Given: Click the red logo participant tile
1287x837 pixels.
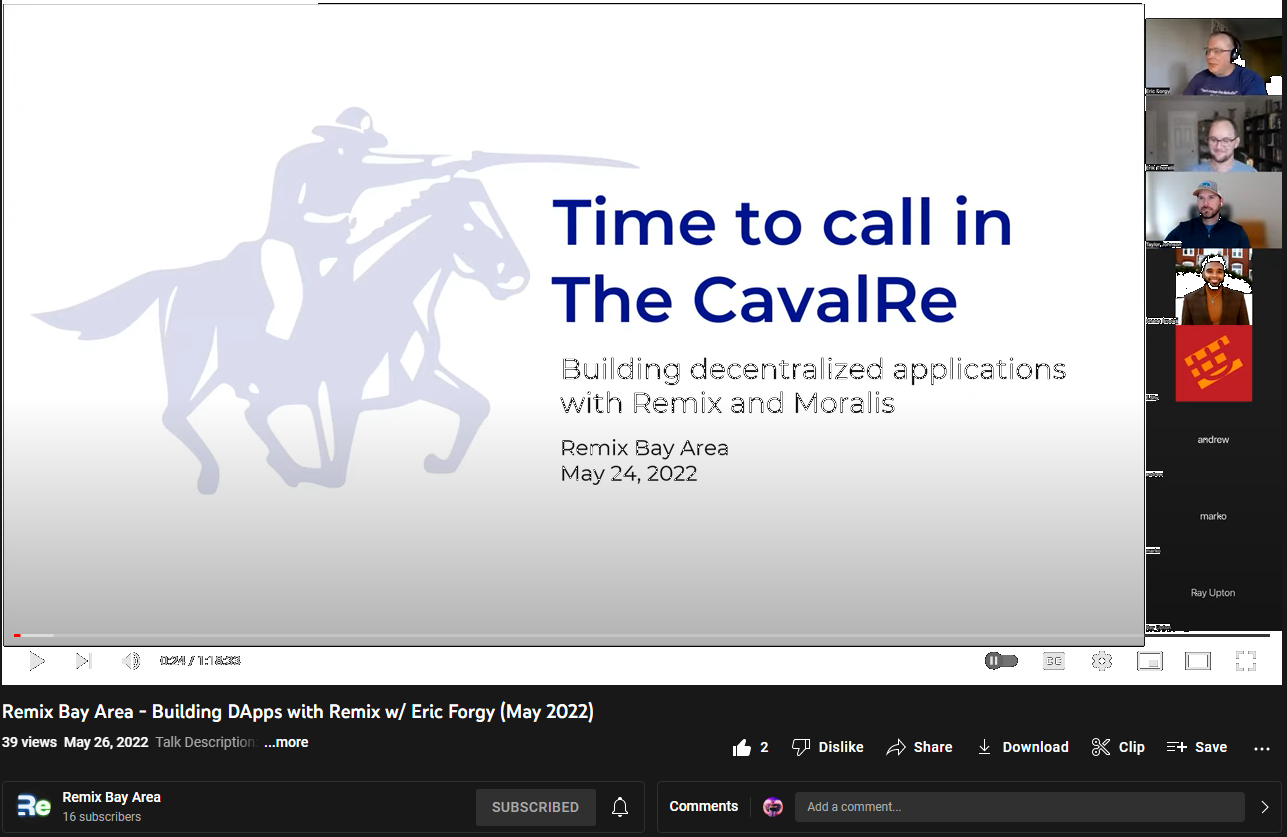Looking at the screenshot, I should point(1213,363).
